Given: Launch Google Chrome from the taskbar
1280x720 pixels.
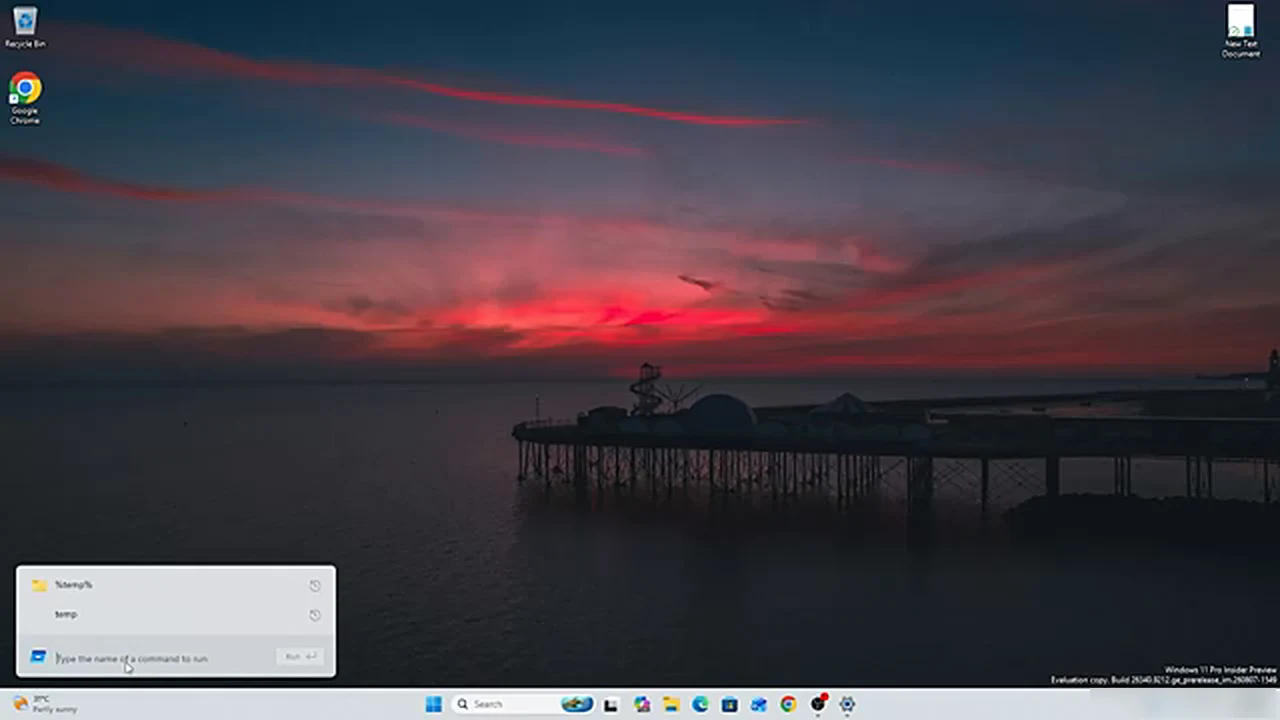Looking at the screenshot, I should pos(788,704).
